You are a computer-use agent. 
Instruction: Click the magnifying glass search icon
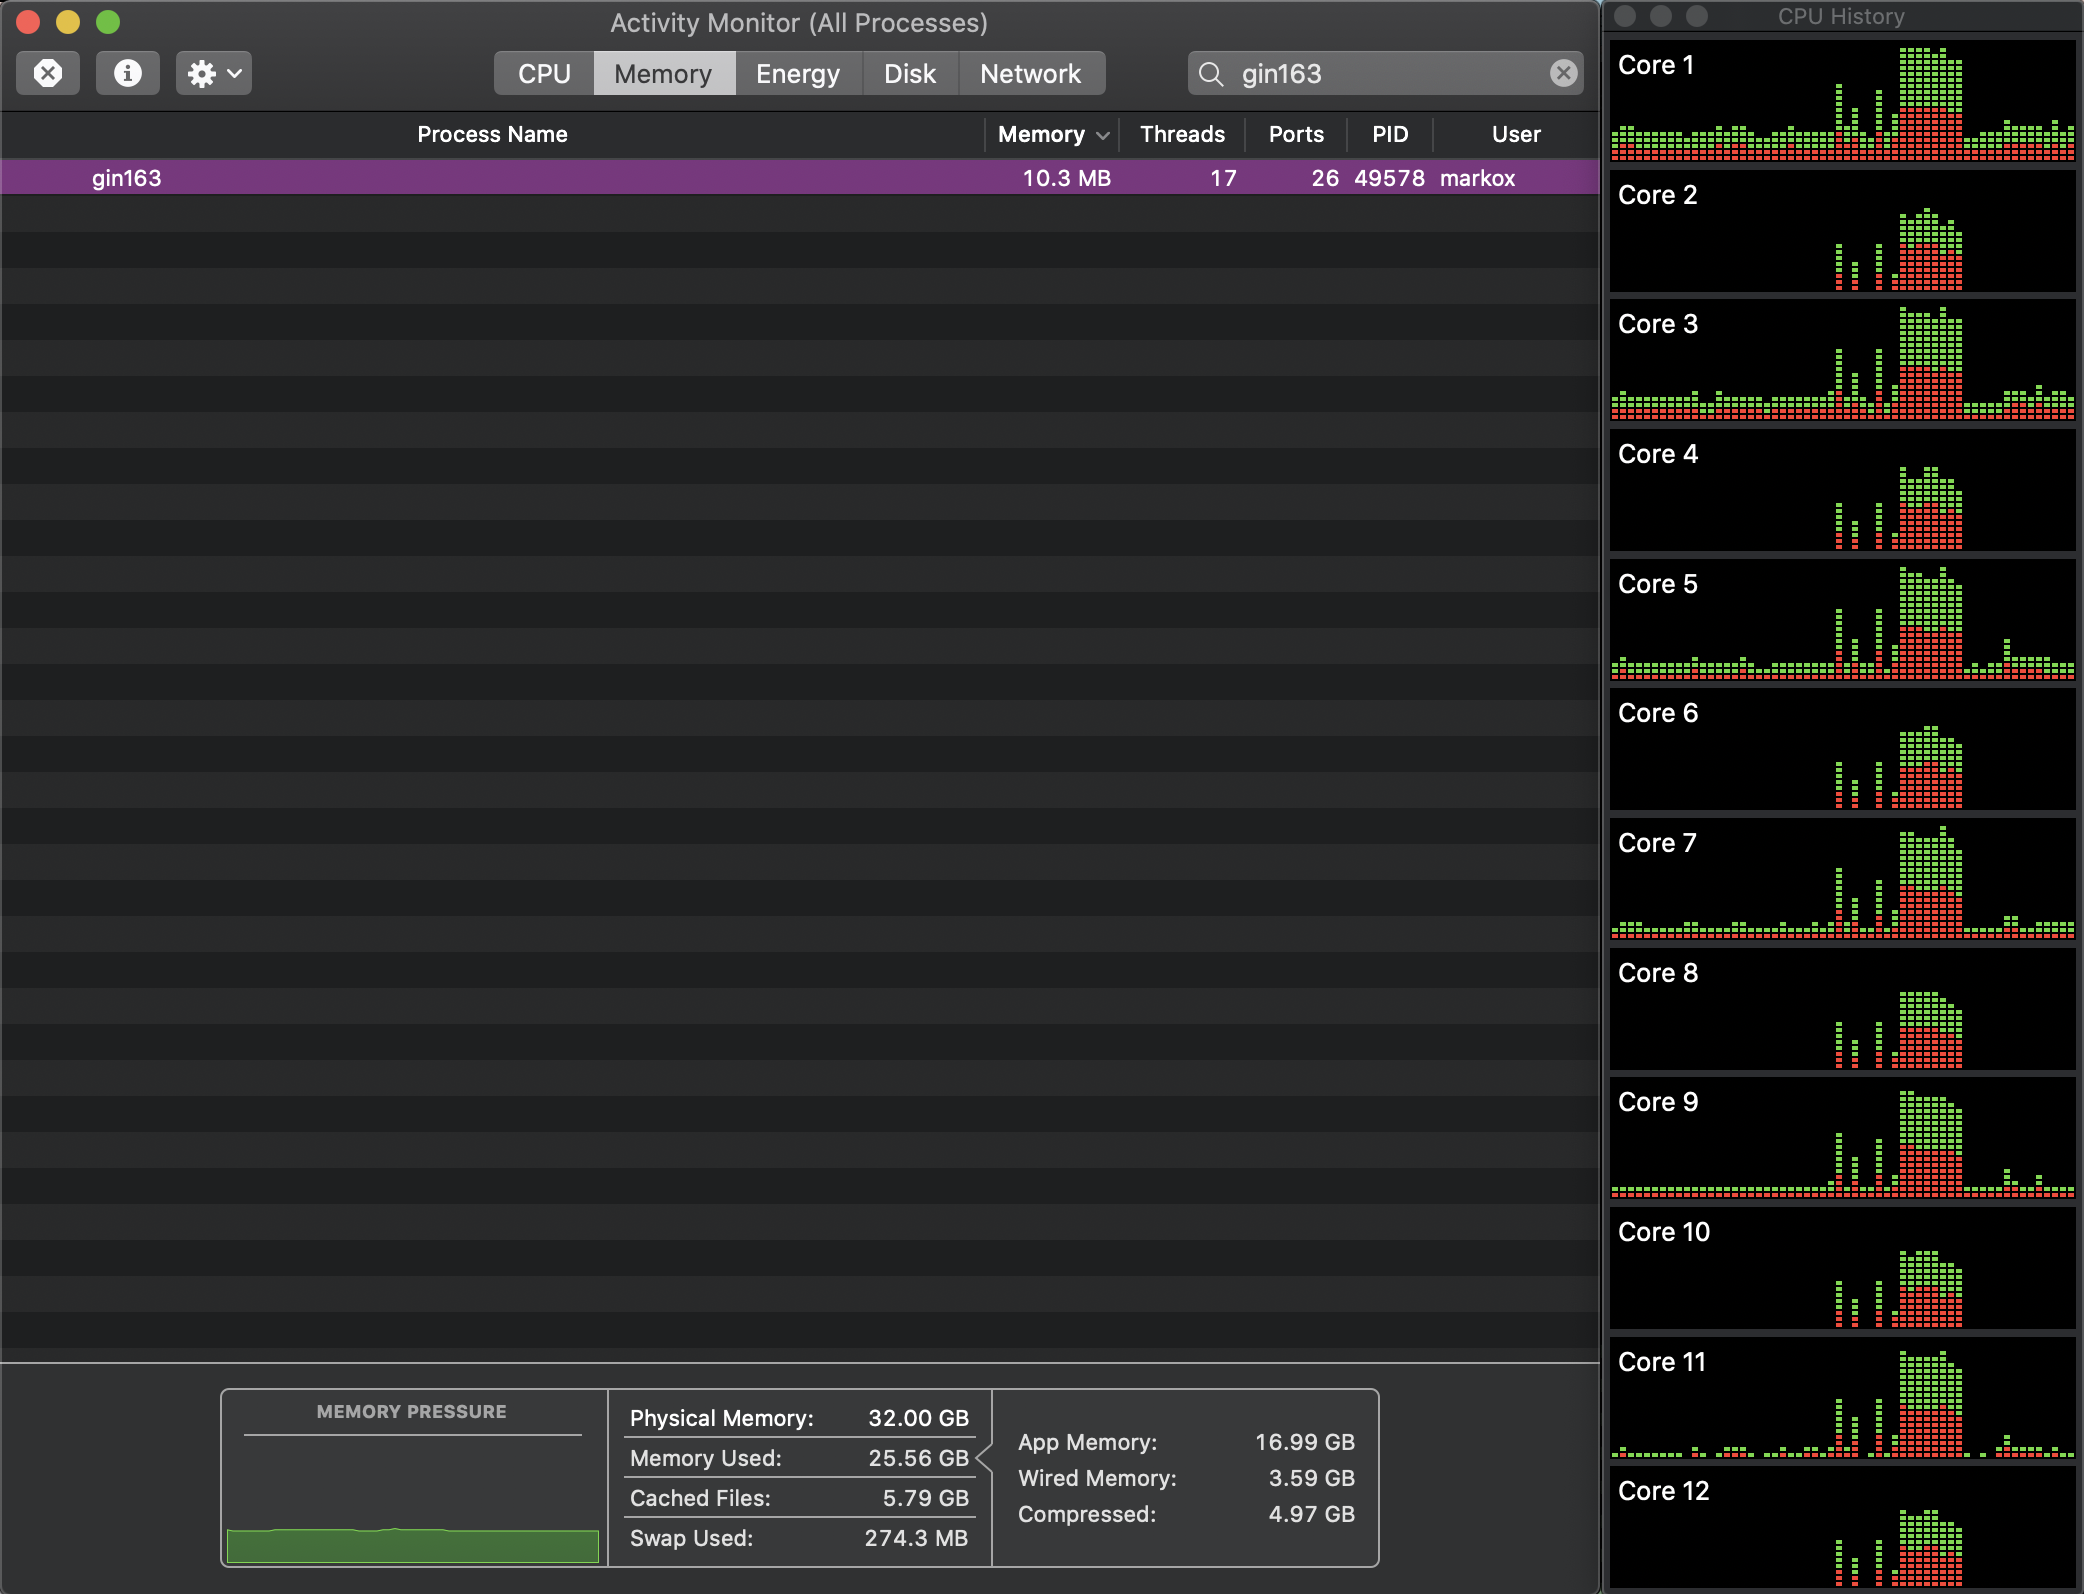[1211, 74]
